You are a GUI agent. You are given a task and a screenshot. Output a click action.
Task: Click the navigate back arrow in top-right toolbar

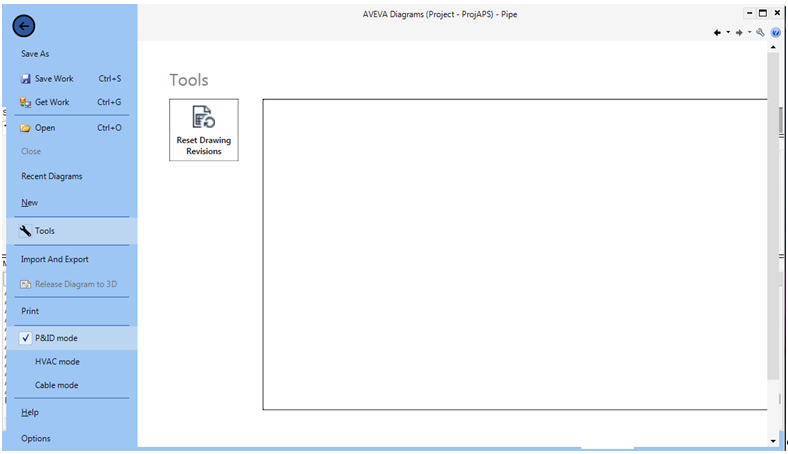click(717, 33)
